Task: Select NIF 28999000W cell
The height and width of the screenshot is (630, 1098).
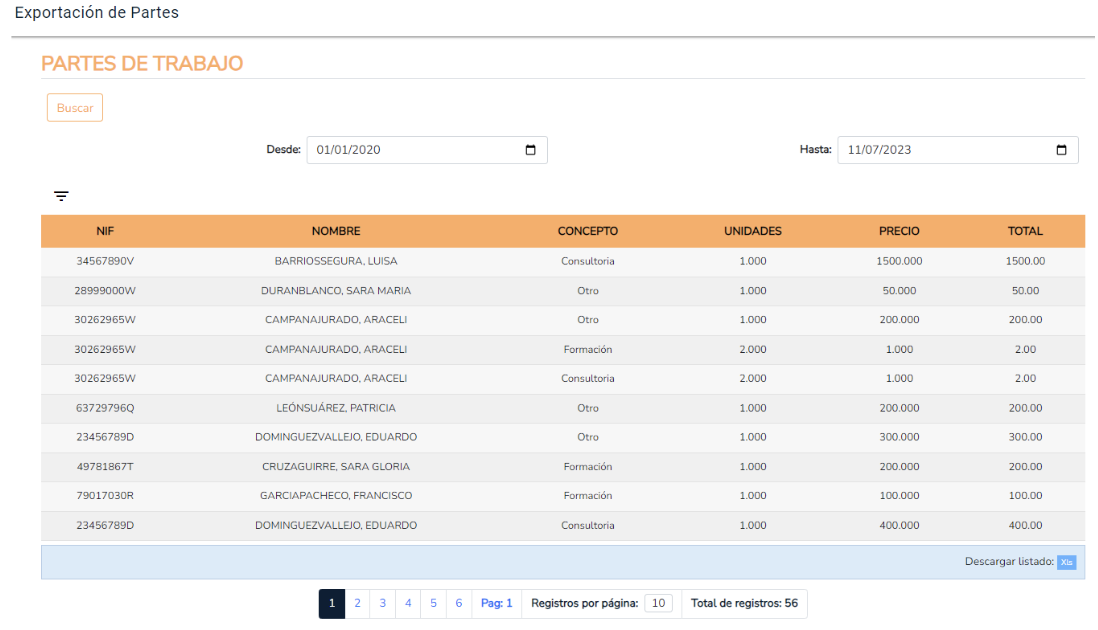Action: [105, 290]
